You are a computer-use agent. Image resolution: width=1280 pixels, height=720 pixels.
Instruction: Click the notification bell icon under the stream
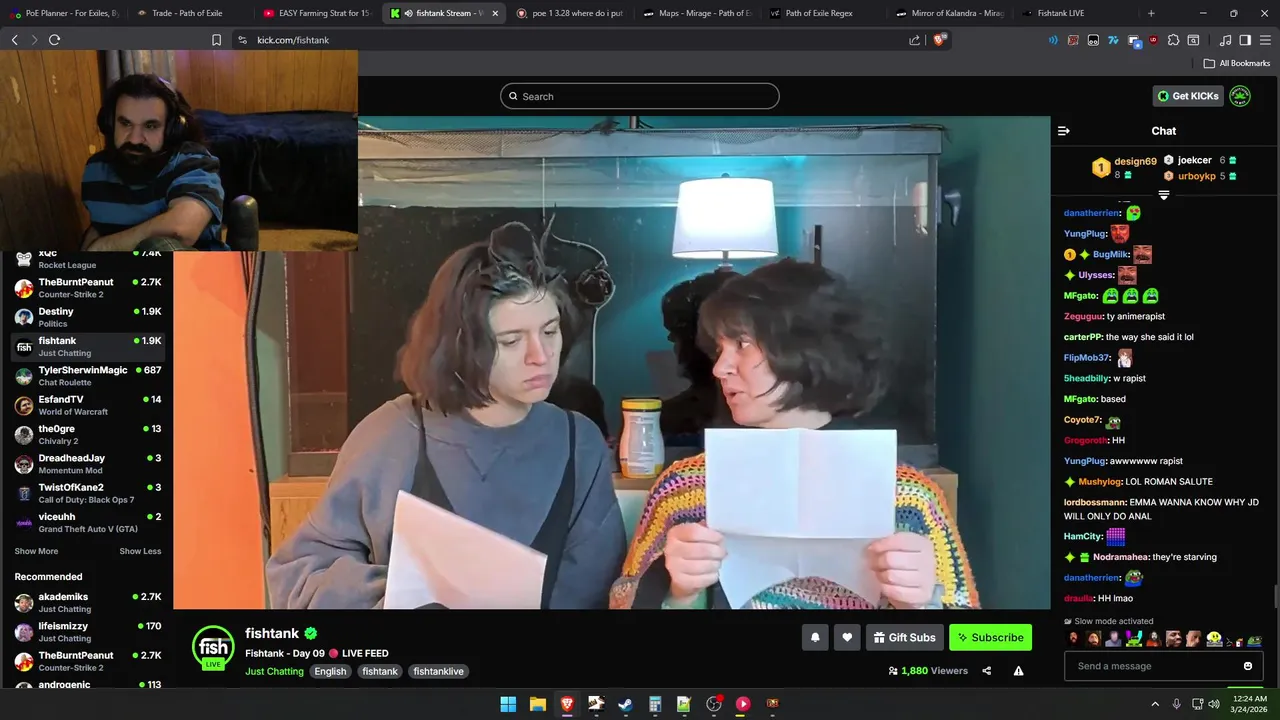pos(815,637)
